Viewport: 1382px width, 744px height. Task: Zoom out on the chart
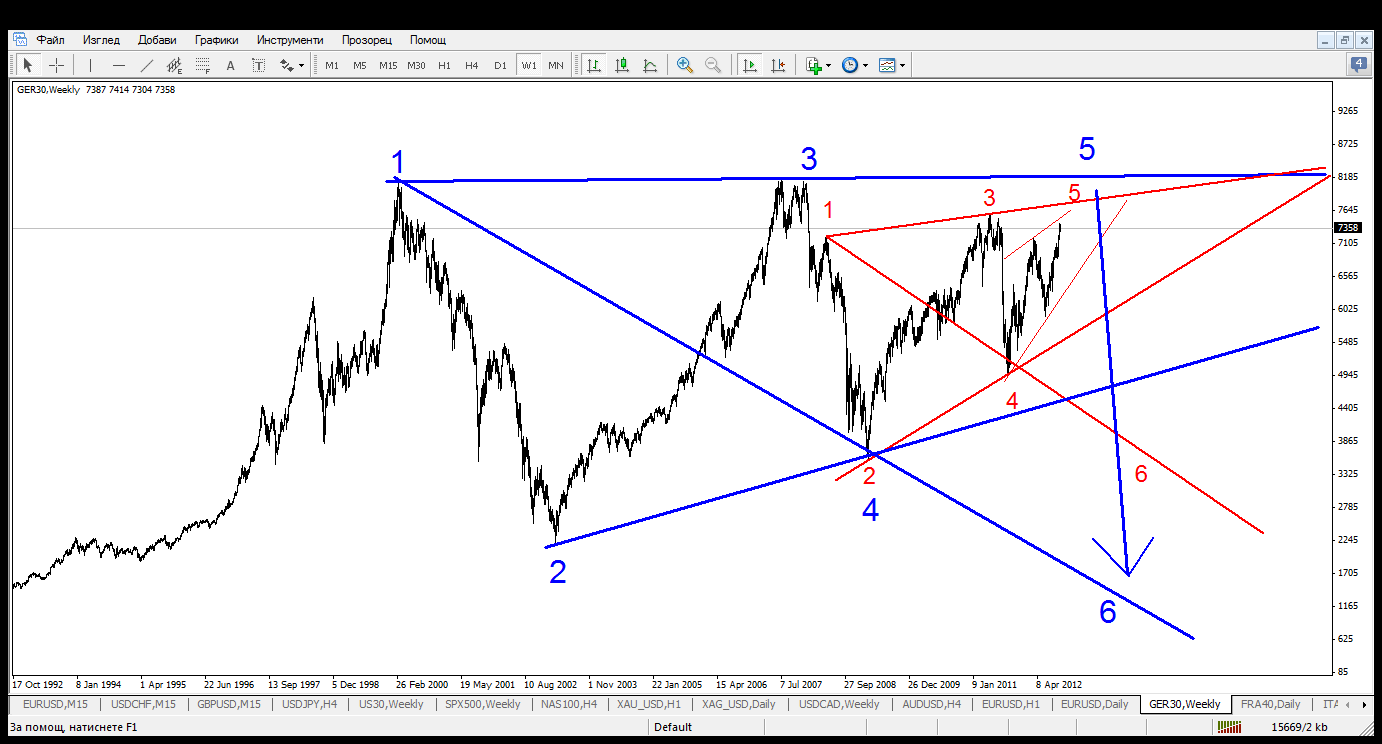pos(713,65)
